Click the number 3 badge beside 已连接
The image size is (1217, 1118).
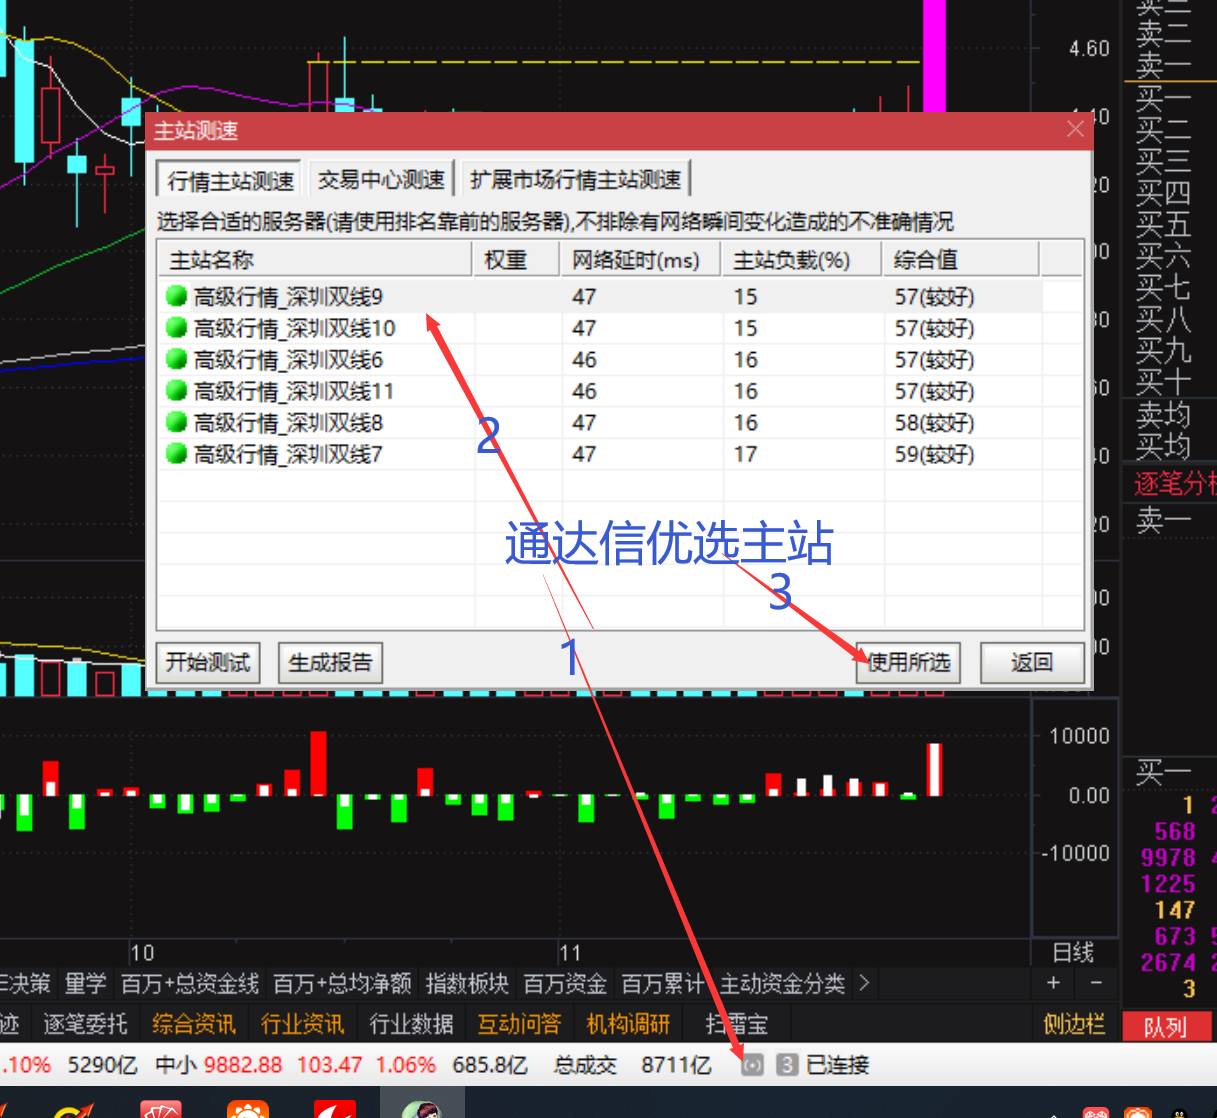(x=787, y=1065)
